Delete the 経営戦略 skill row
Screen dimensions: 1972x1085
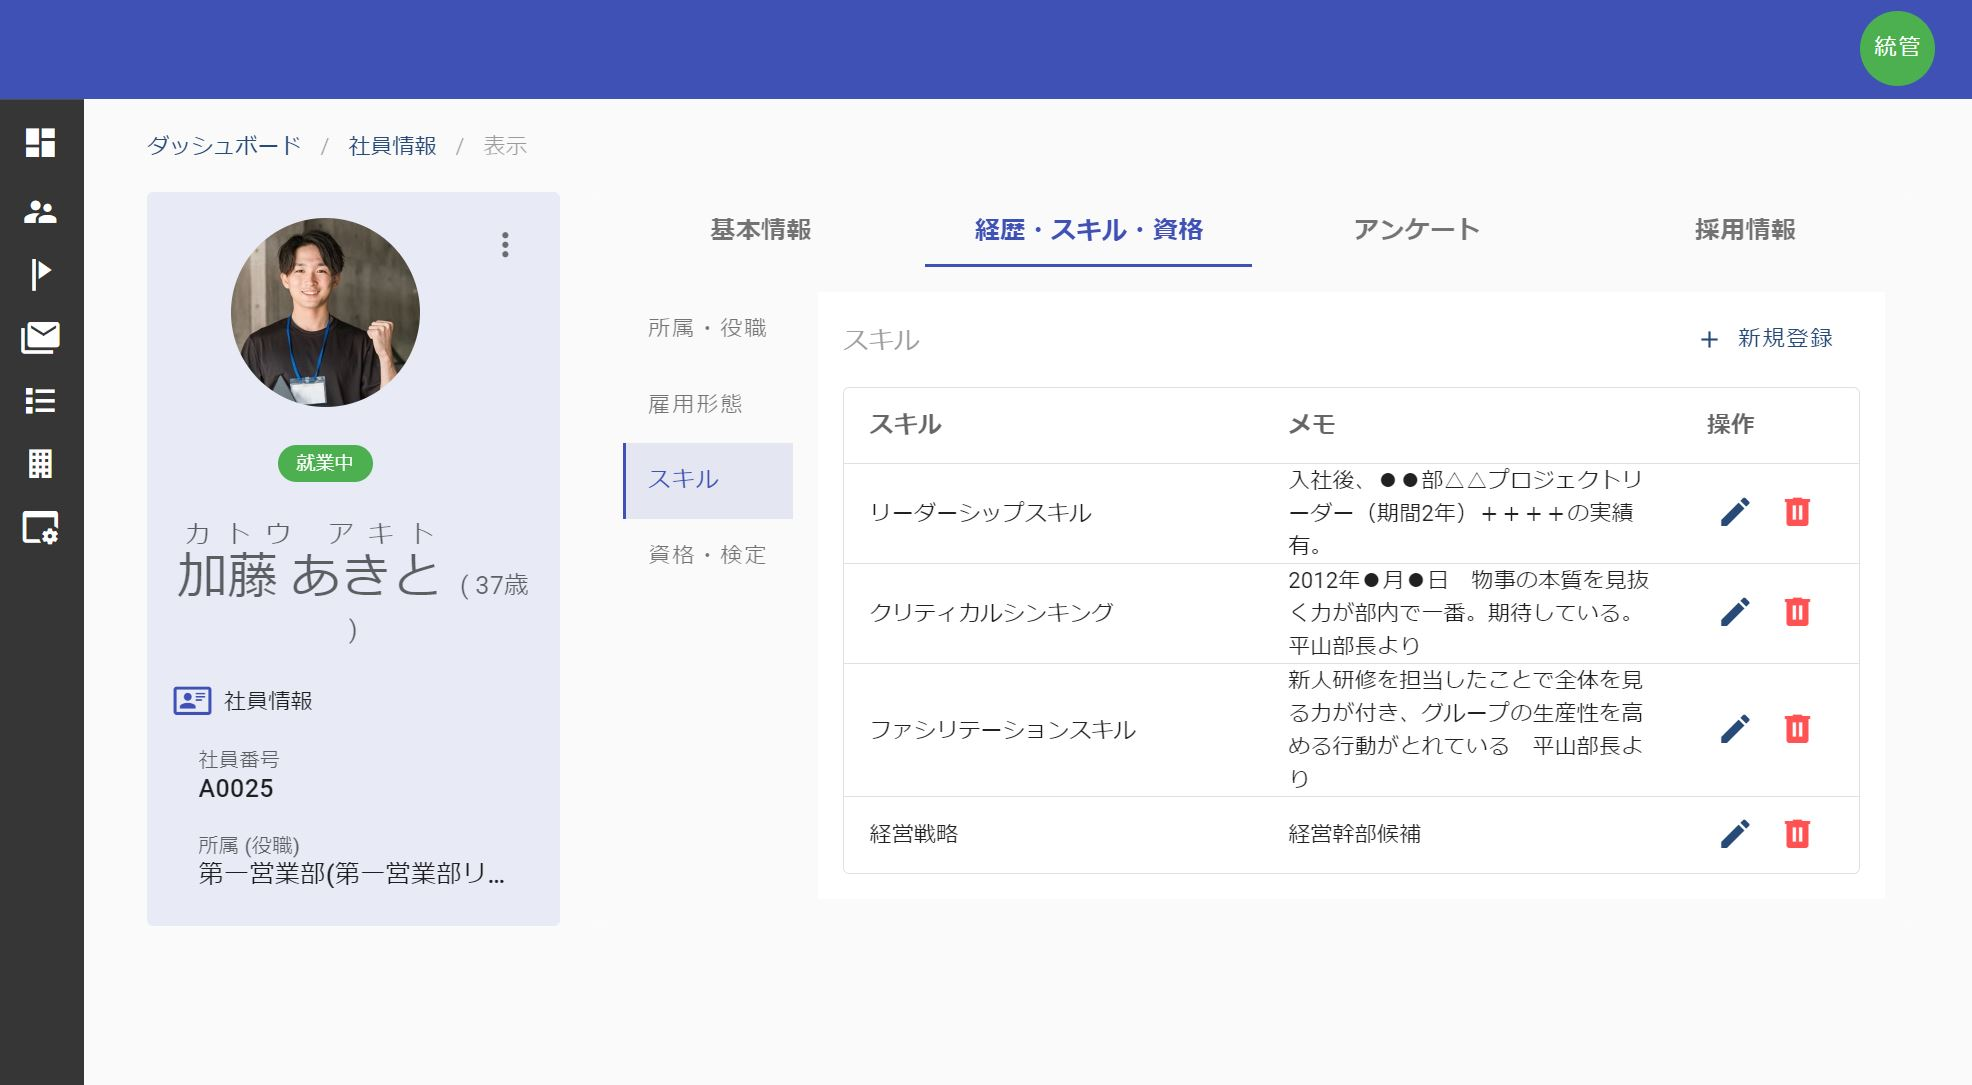coord(1797,834)
